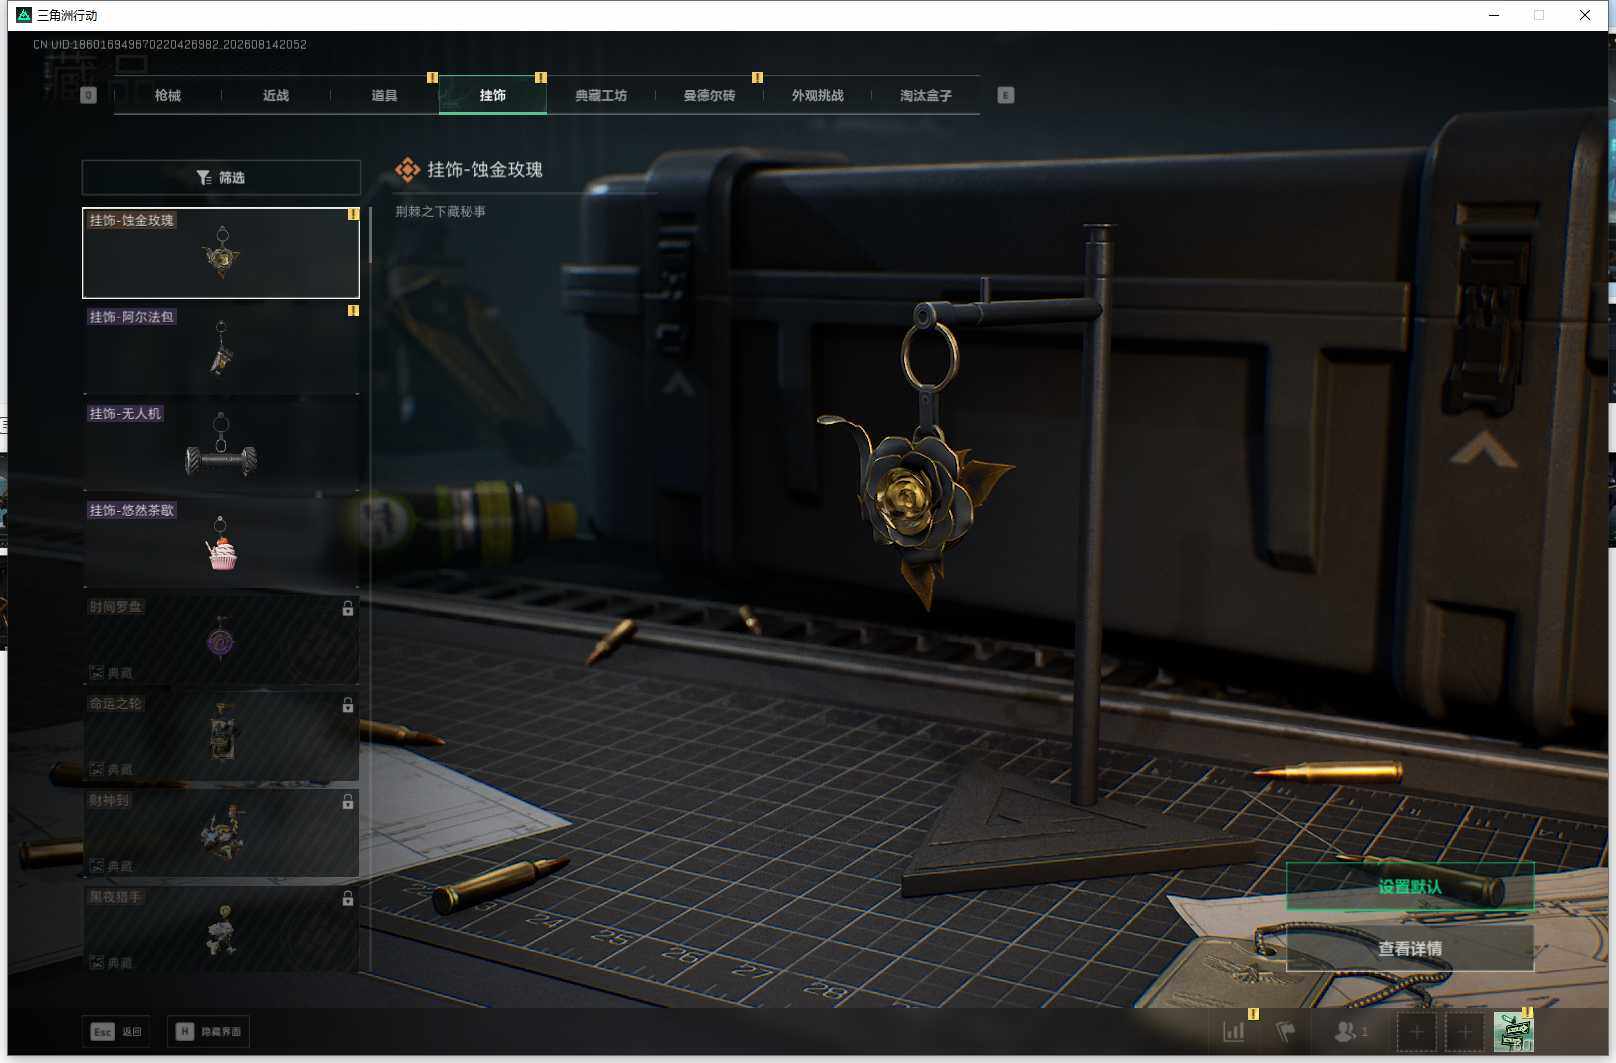This screenshot has height=1063, width=1616.
Task: Select the locked 财神到 charm
Action: pos(221,833)
